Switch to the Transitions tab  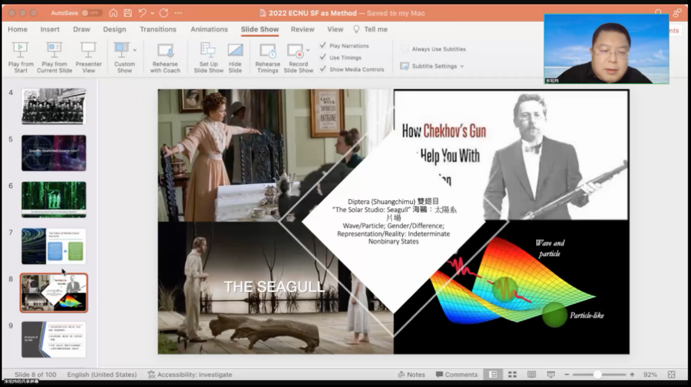158,29
